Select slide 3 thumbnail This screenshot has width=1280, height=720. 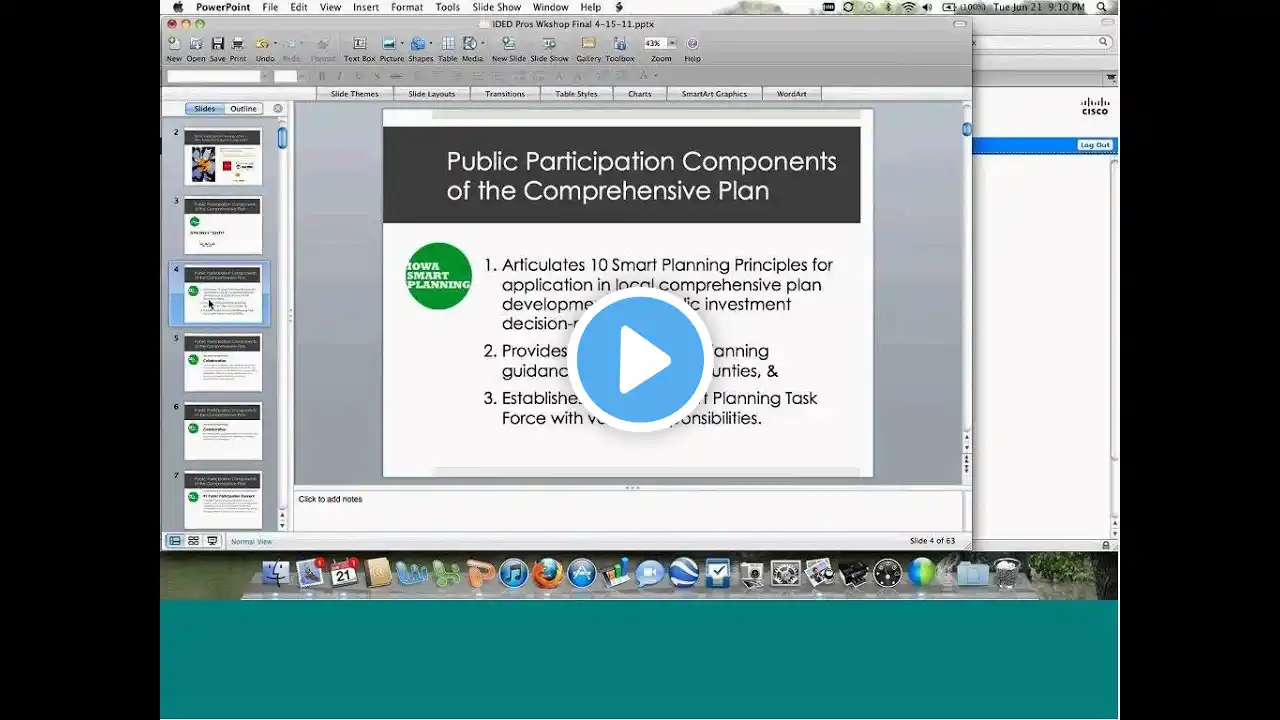point(222,225)
